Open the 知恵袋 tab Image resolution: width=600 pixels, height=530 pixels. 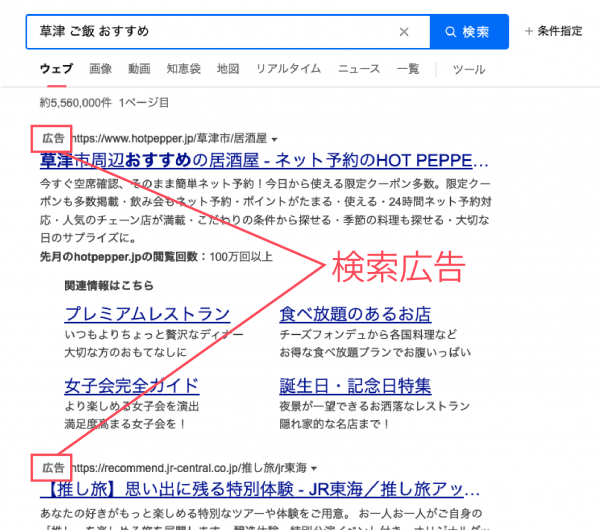tap(183, 69)
